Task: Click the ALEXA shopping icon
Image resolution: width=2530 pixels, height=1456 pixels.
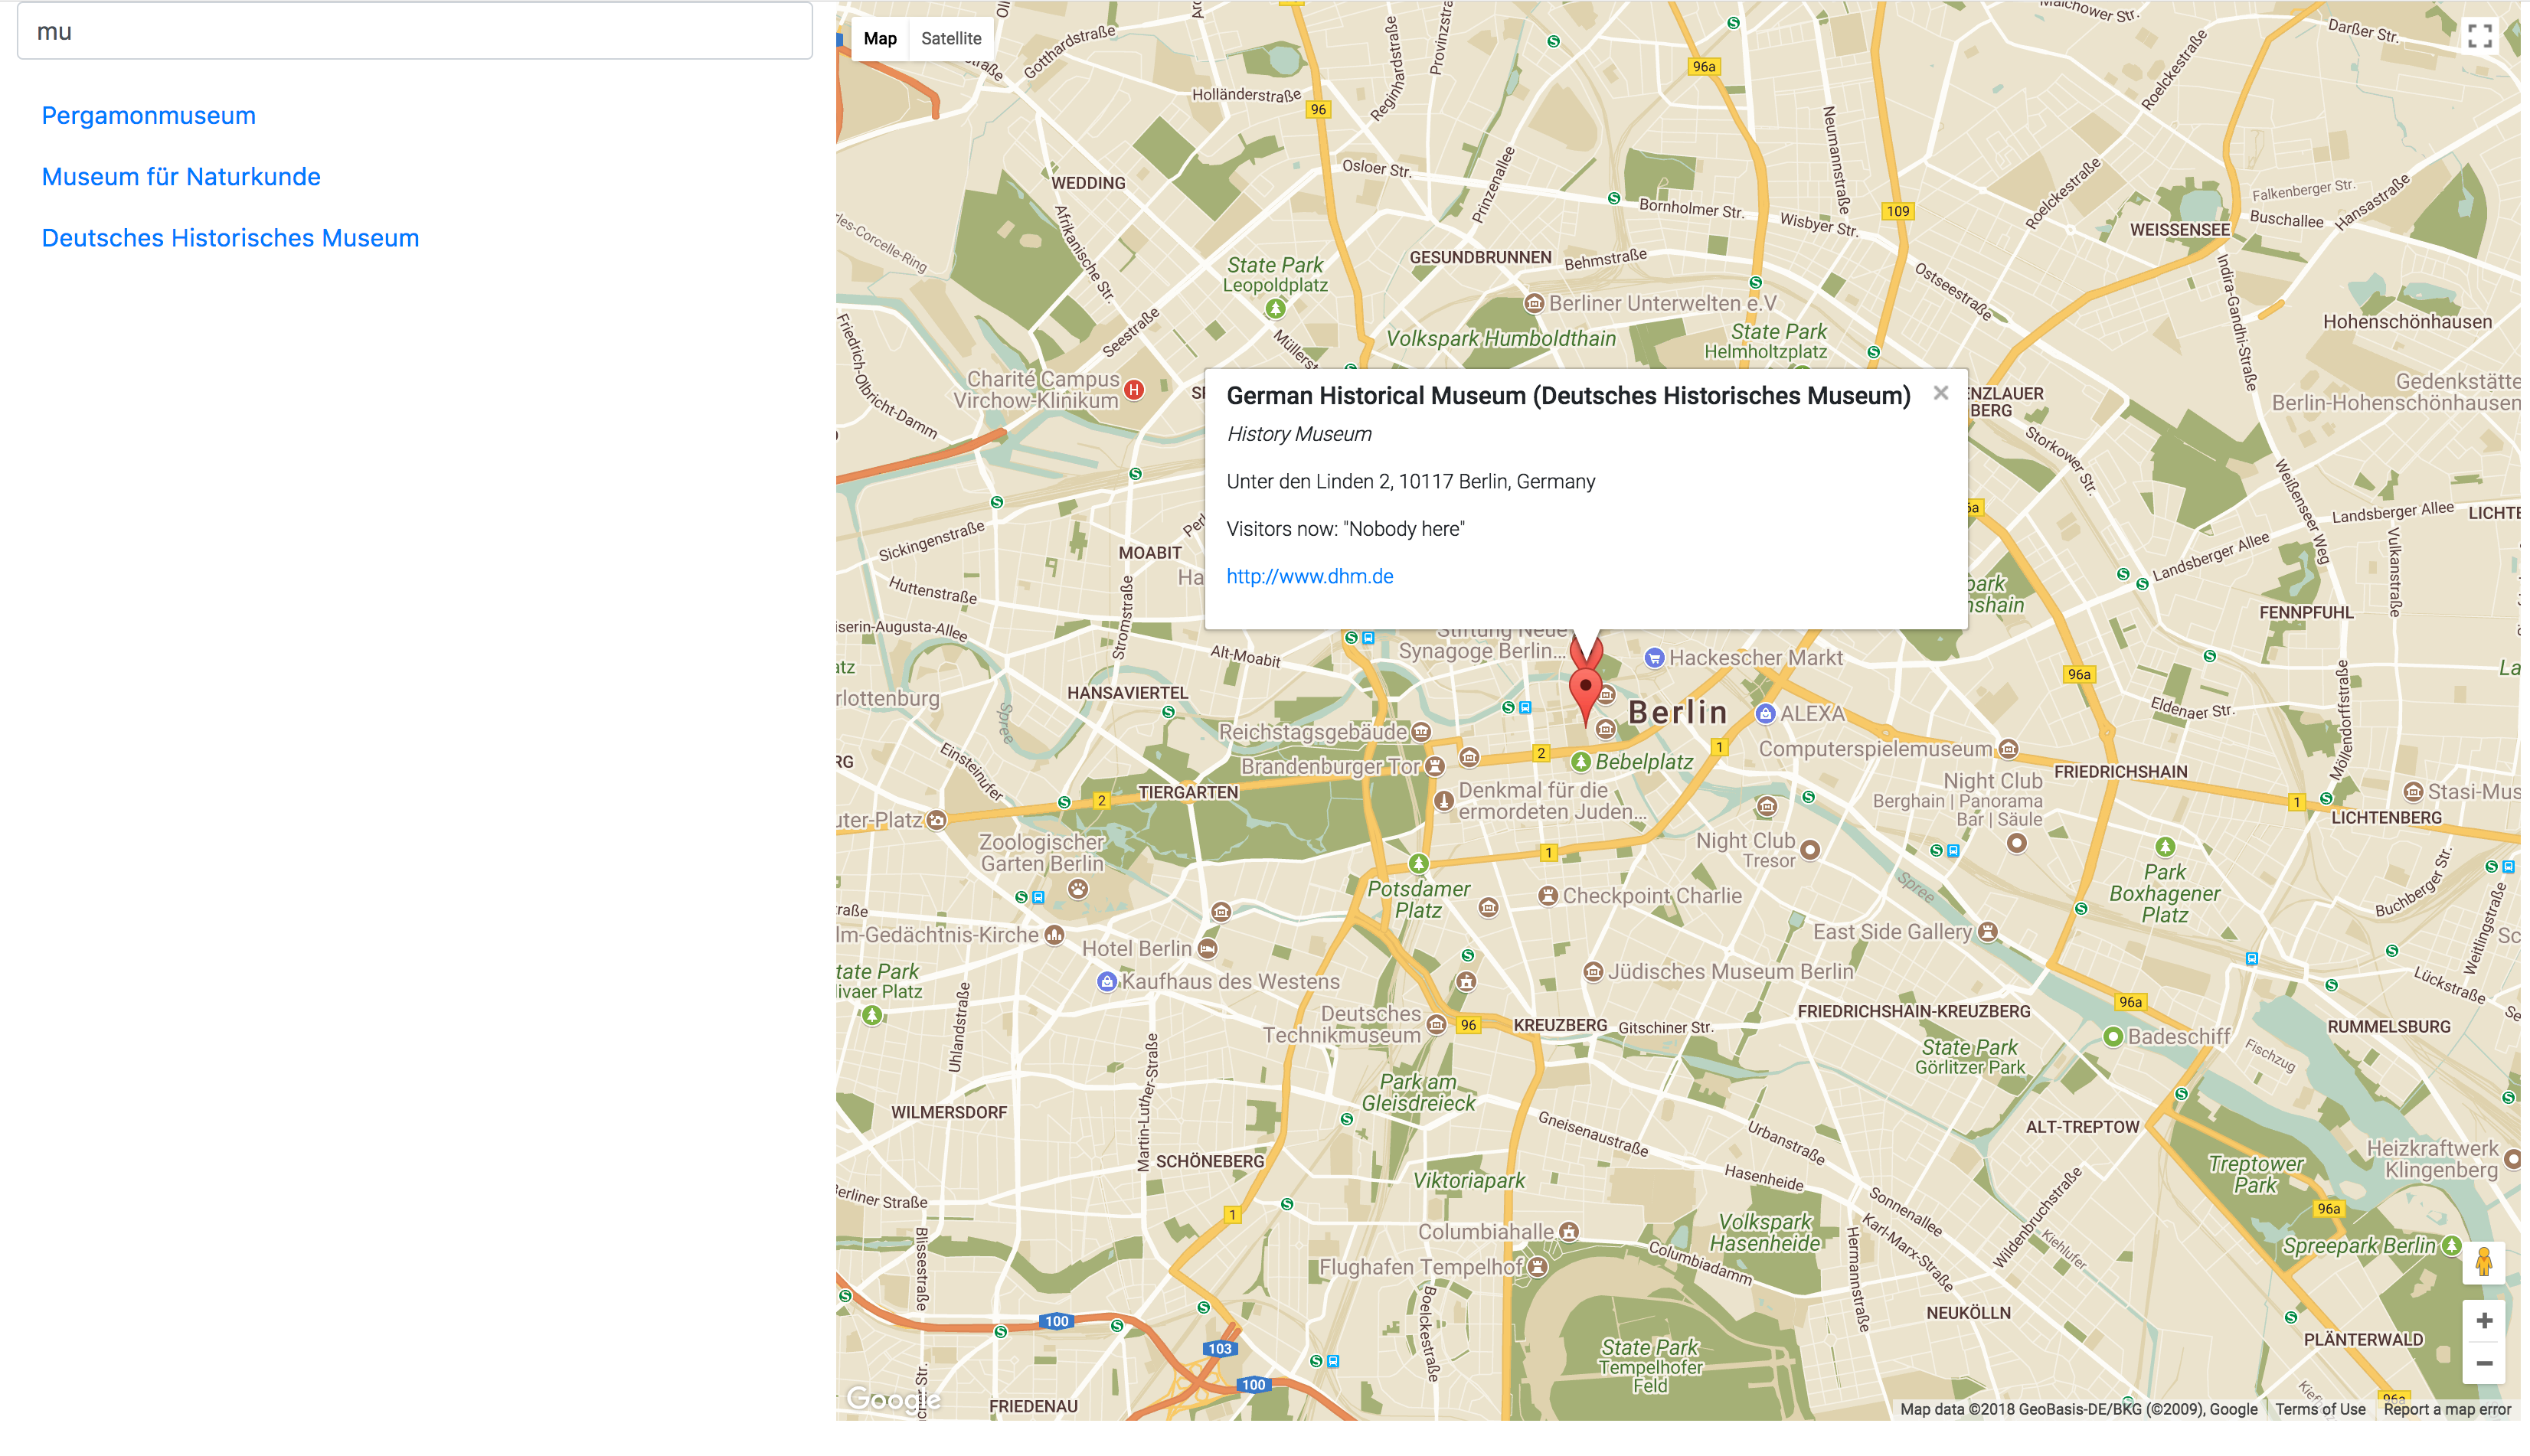Action: point(1765,713)
